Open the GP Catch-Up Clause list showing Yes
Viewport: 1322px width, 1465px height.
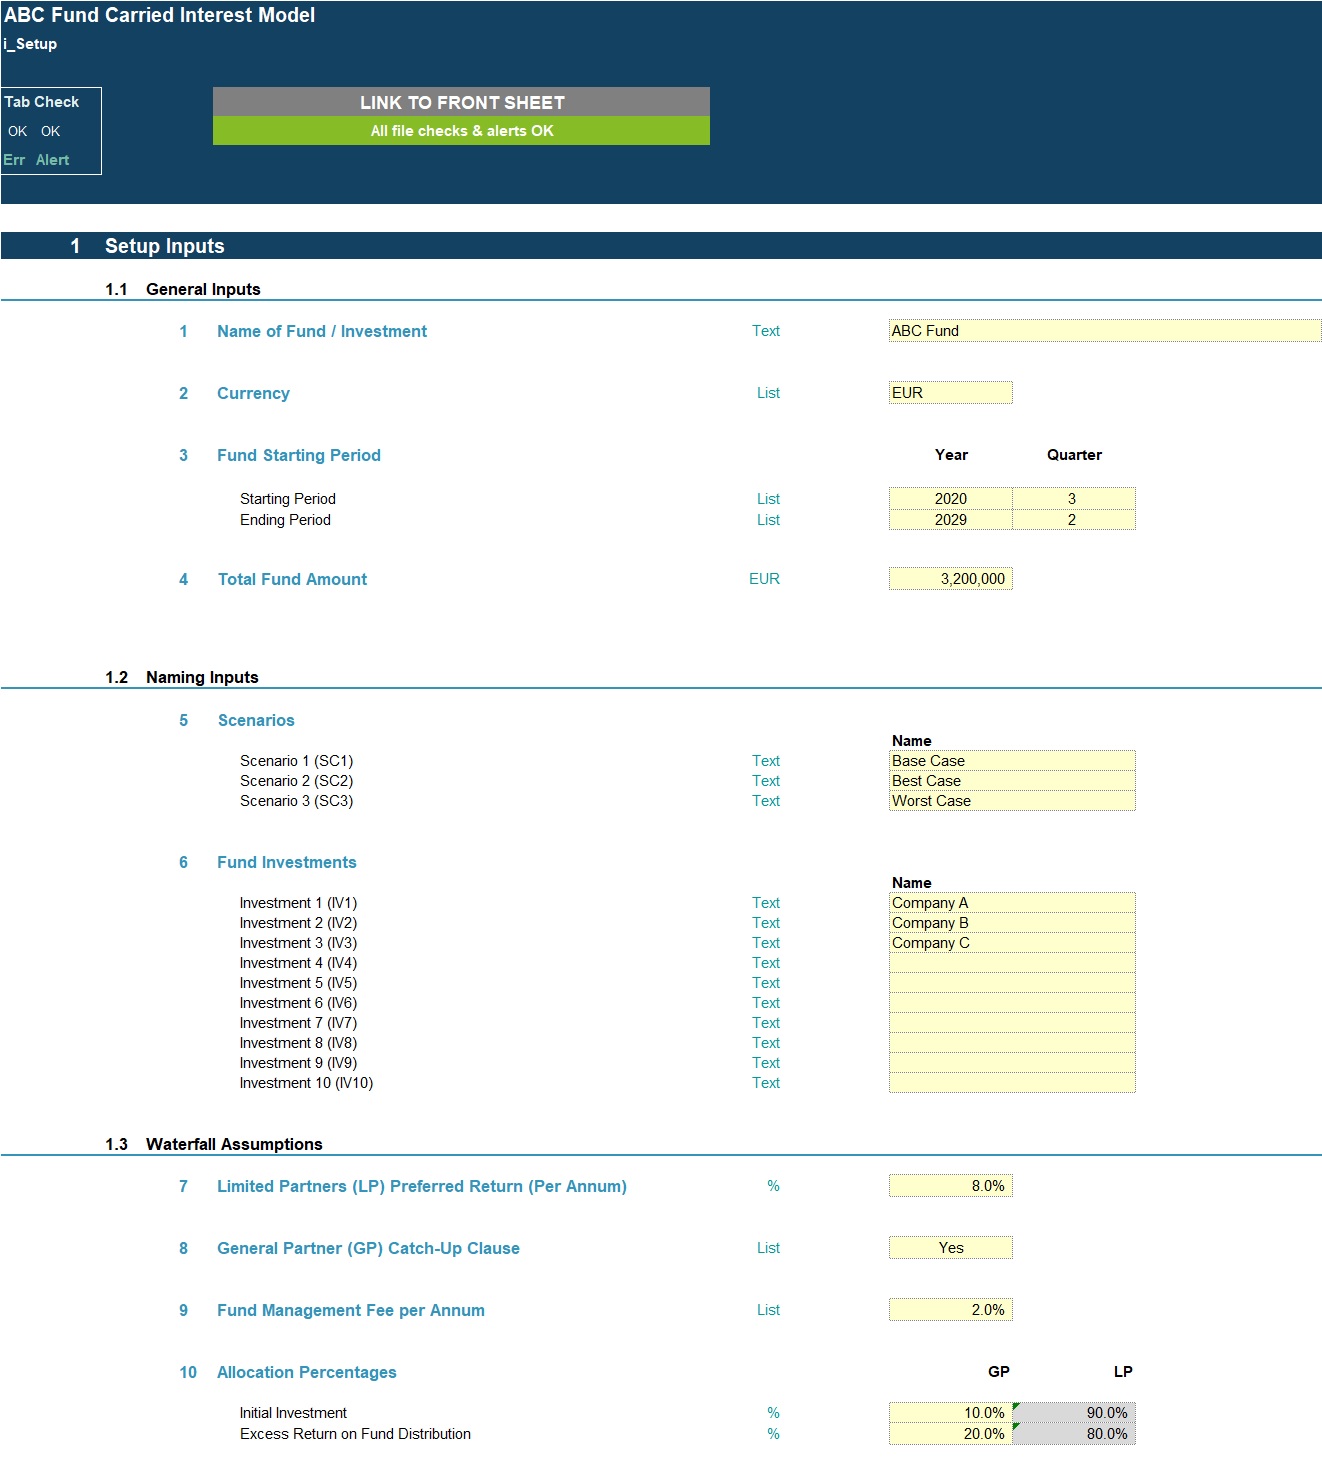pyautogui.click(x=951, y=1248)
